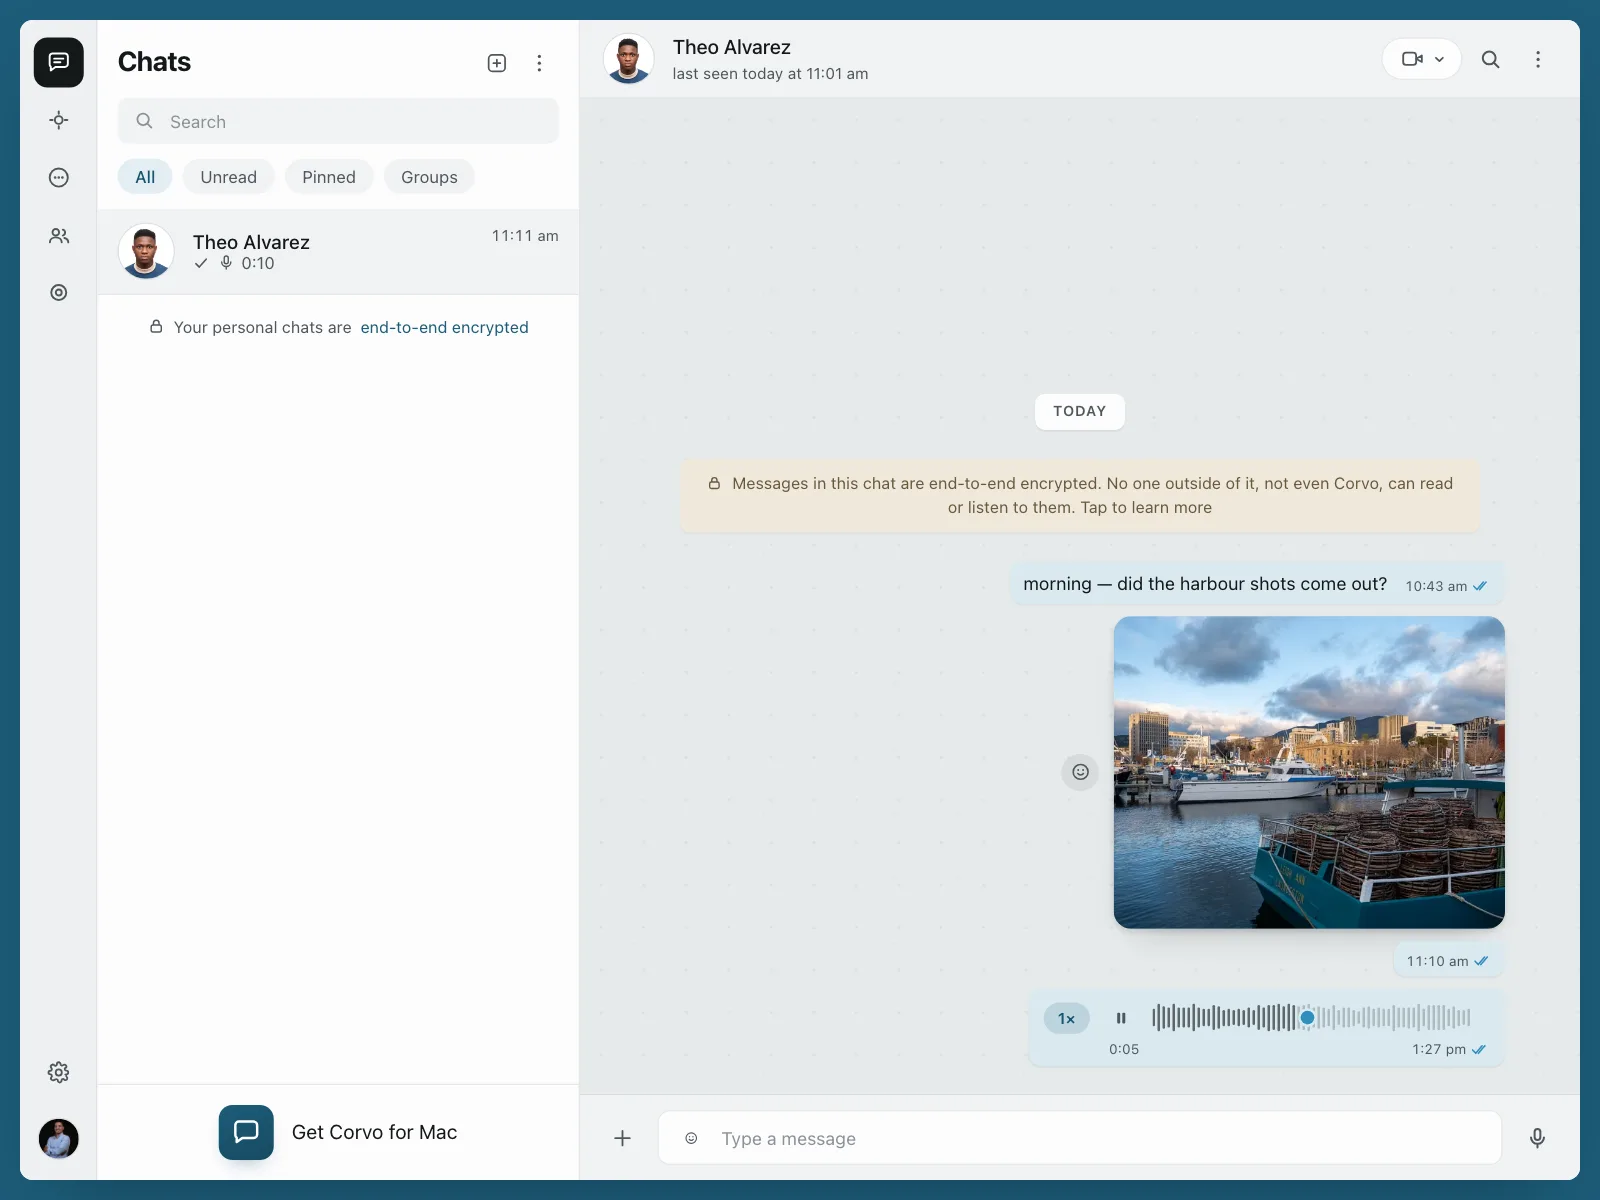Click the 11:10 am photo timestamp
The image size is (1600, 1200).
[x=1438, y=961]
